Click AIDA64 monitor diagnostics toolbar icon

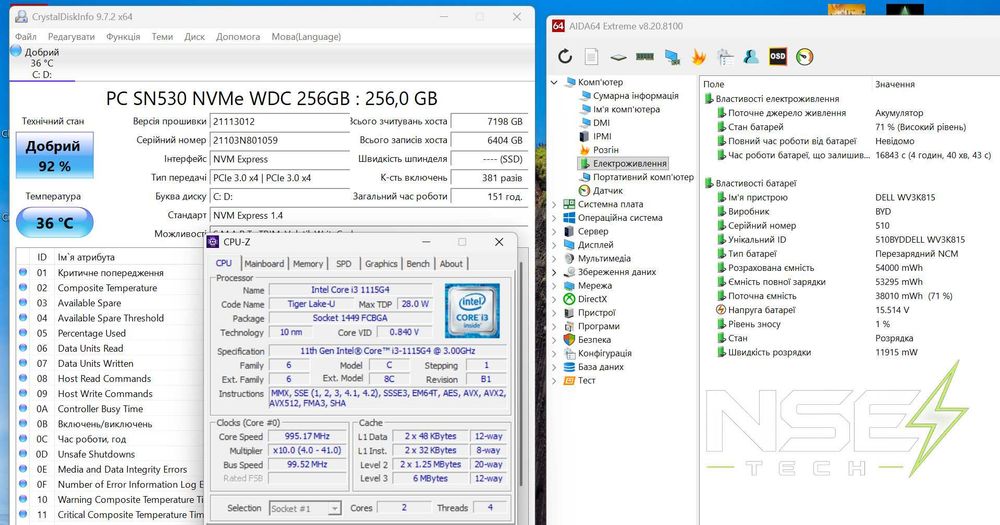pyautogui.click(x=672, y=57)
